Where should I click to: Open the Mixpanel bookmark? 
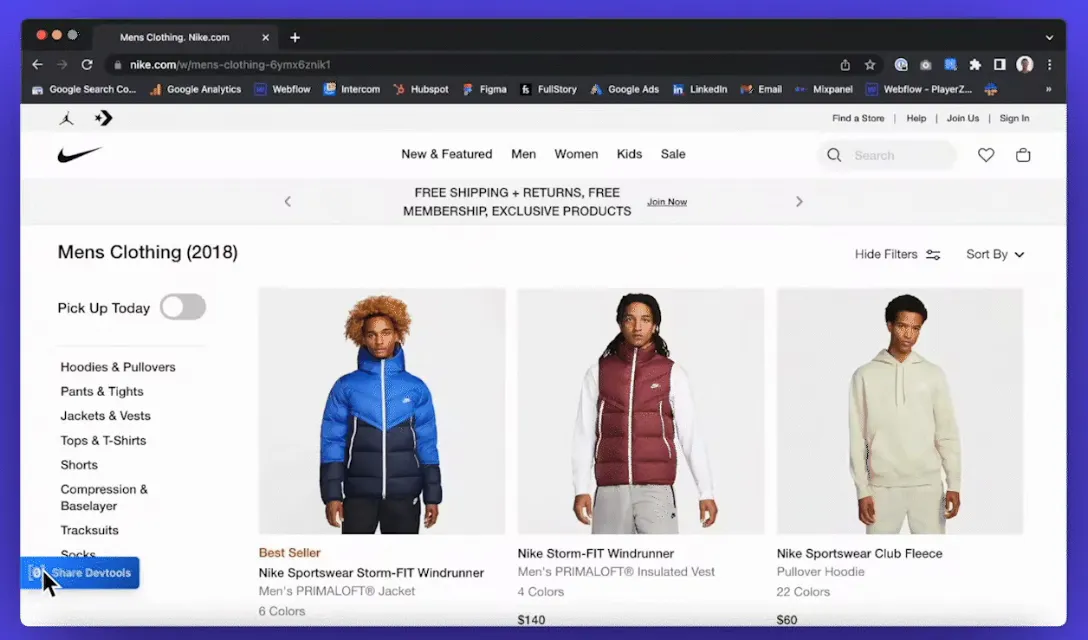click(824, 89)
